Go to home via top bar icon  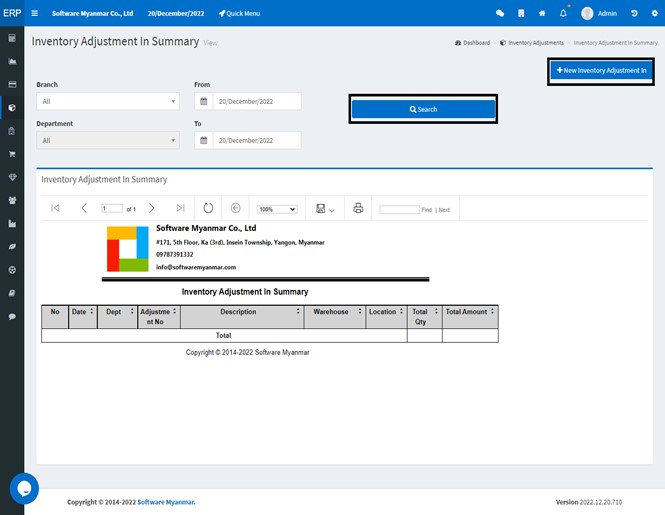tap(542, 13)
